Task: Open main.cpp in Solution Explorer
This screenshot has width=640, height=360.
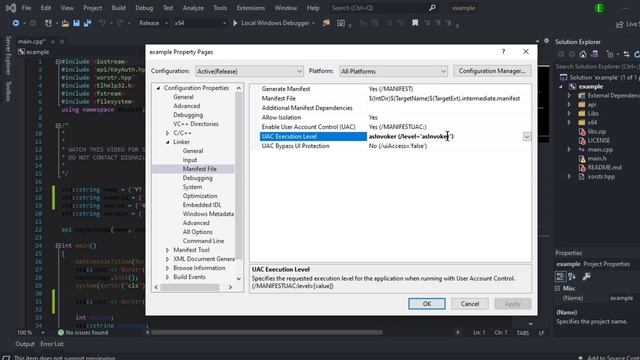Action: [600, 150]
